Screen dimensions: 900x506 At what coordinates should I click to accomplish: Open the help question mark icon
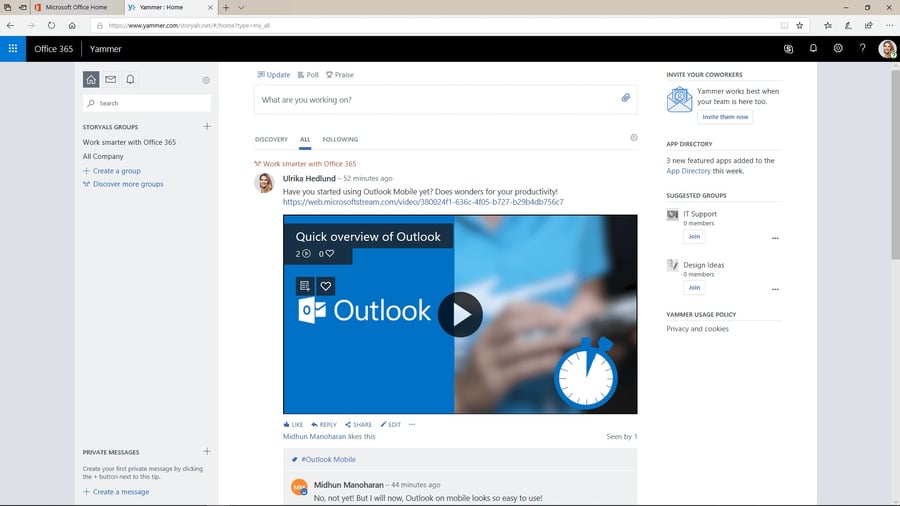click(862, 48)
